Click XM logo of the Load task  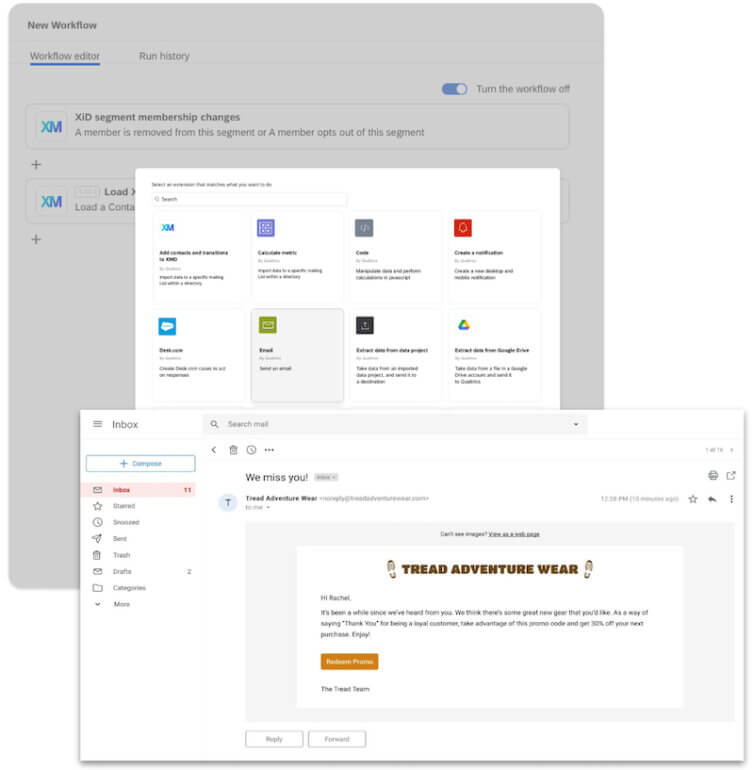(51, 202)
